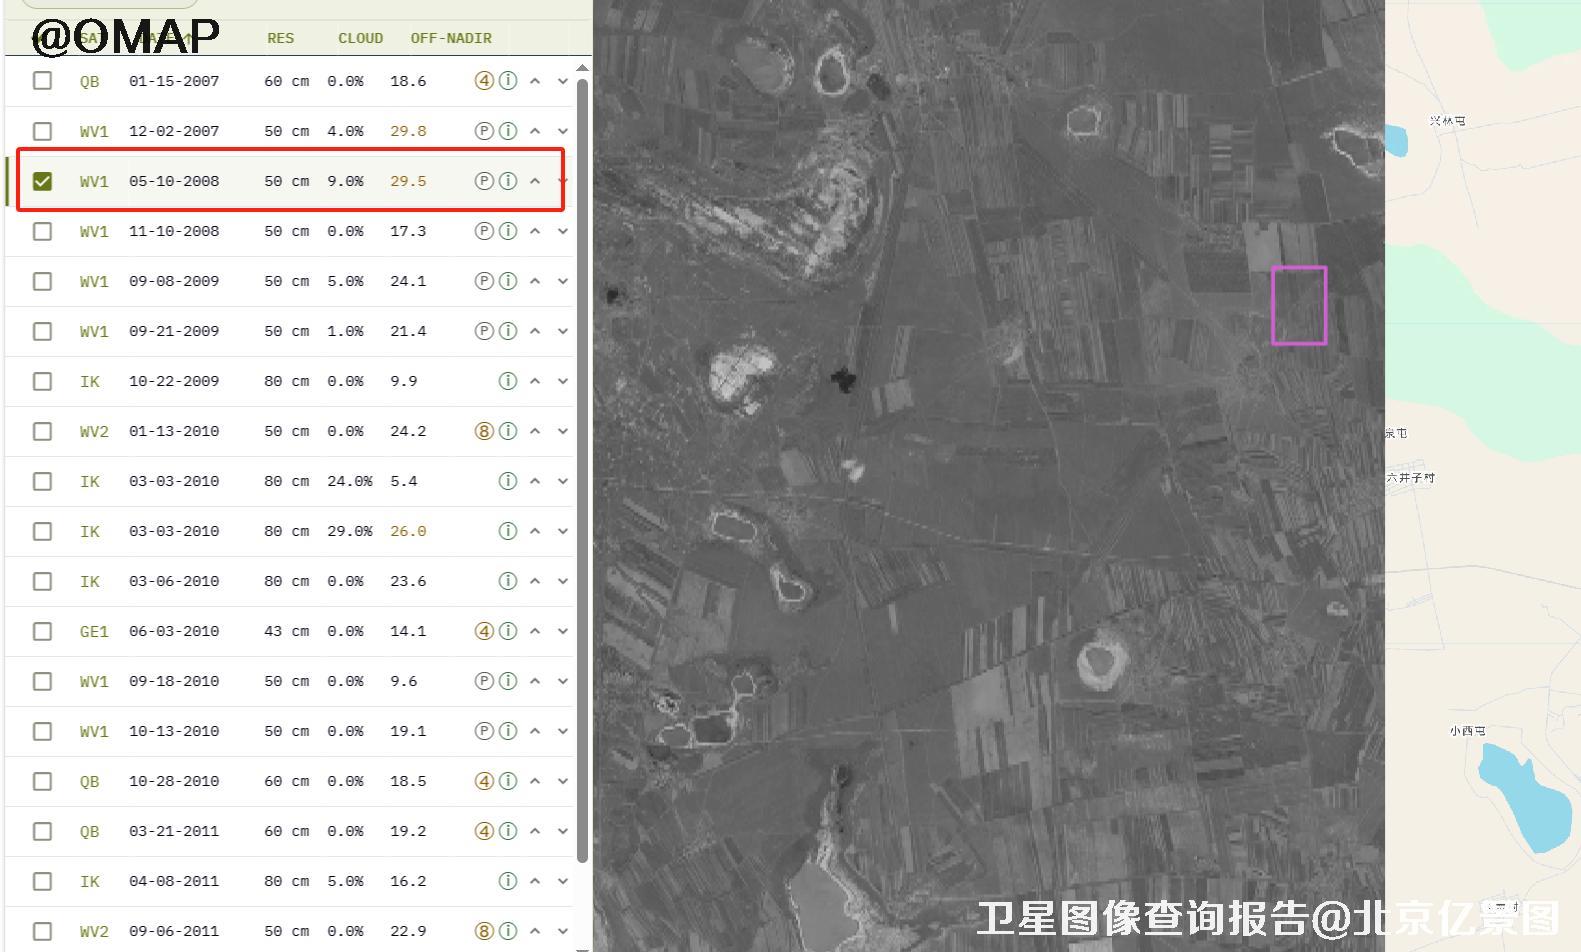Expand details chevron for the 11-10-2008 row
This screenshot has width=1581, height=952.
point(563,231)
